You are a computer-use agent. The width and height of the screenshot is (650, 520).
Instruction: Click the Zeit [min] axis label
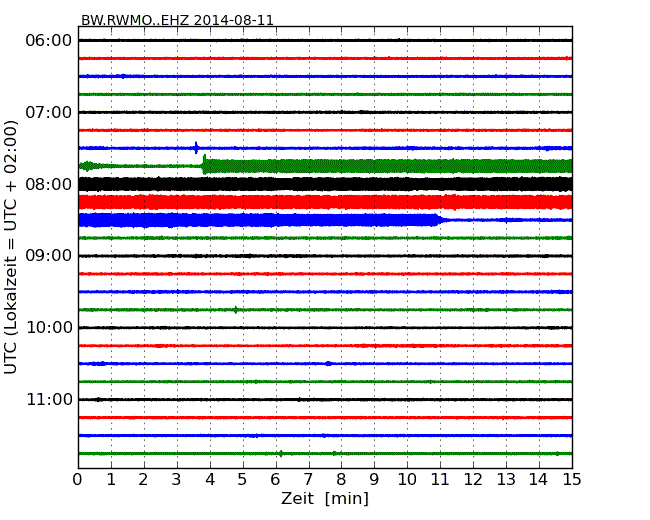(325, 498)
